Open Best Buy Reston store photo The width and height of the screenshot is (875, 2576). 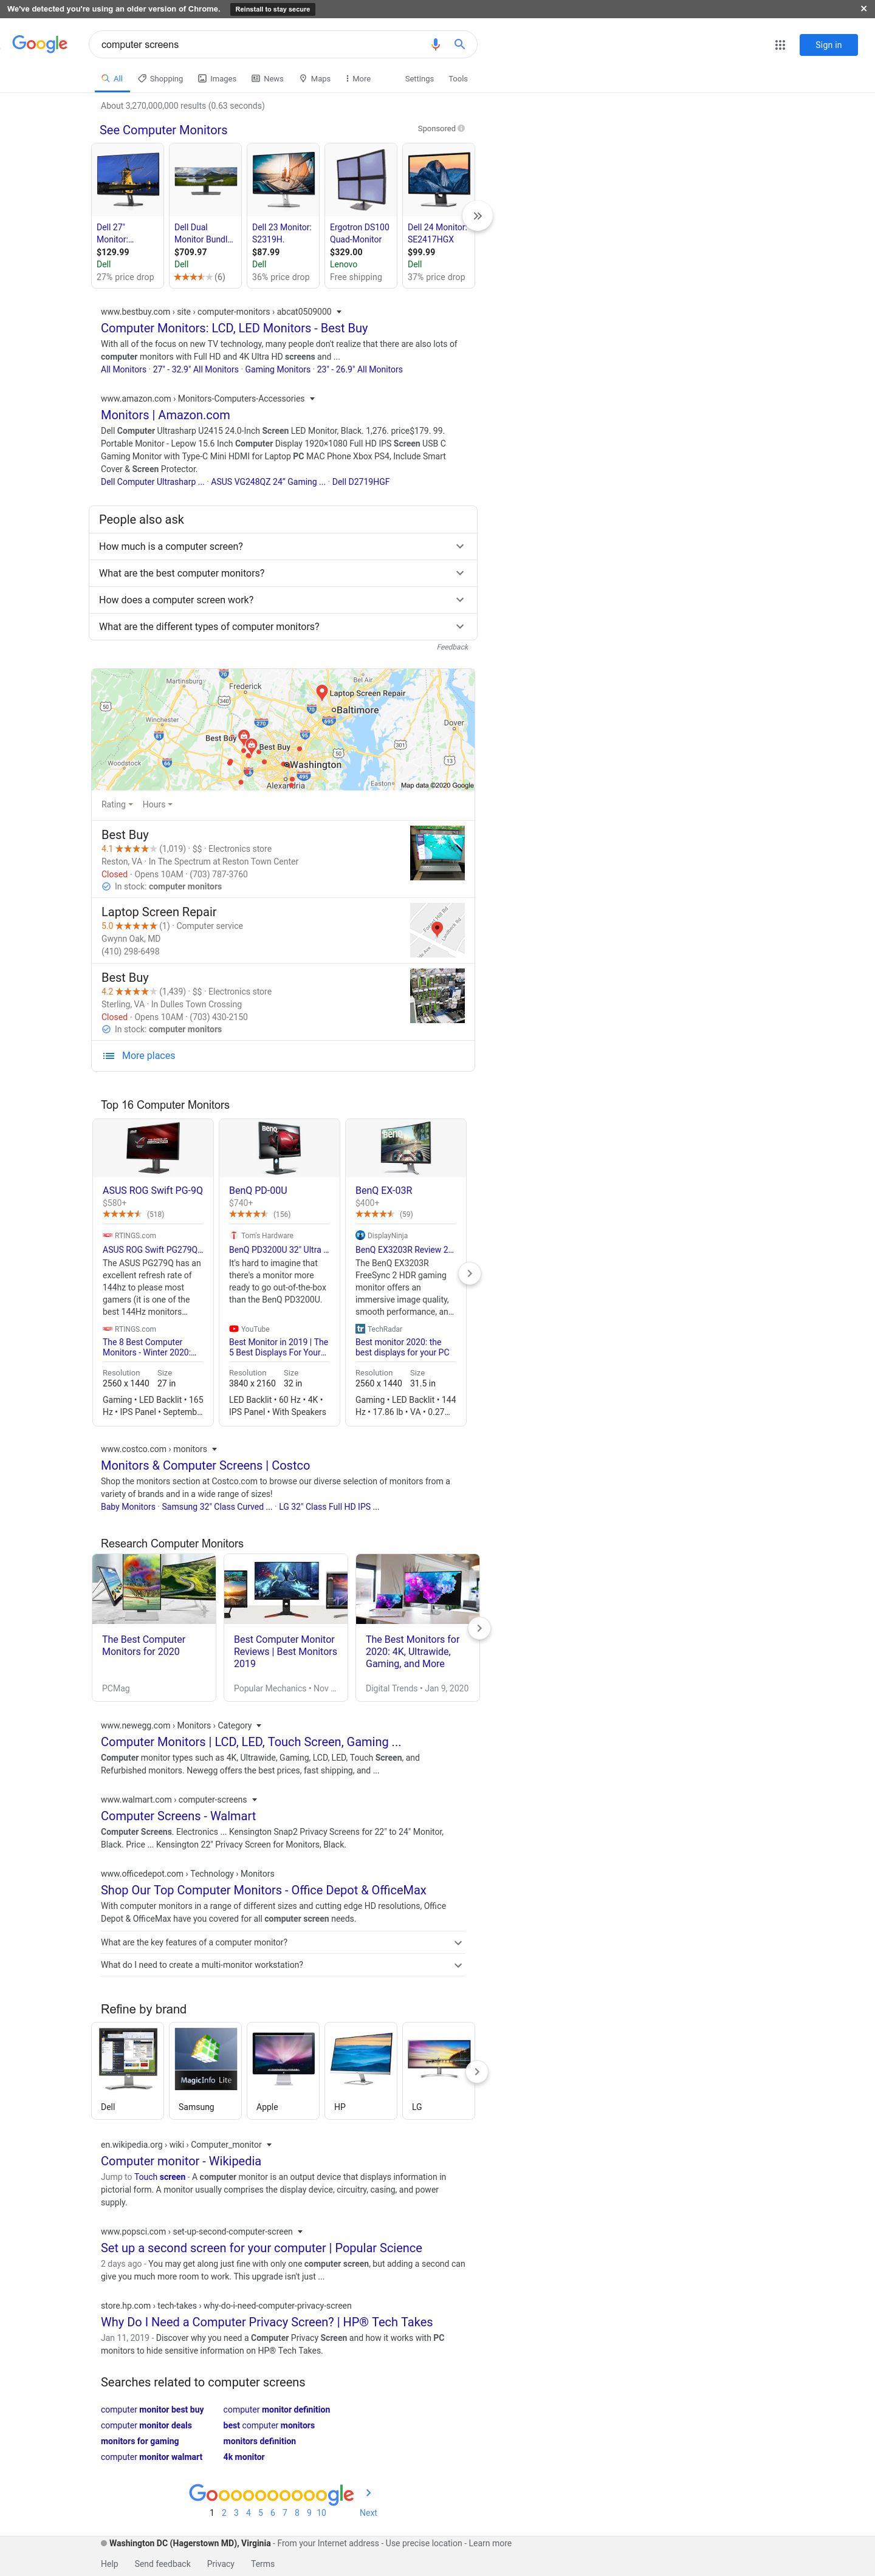pos(437,852)
